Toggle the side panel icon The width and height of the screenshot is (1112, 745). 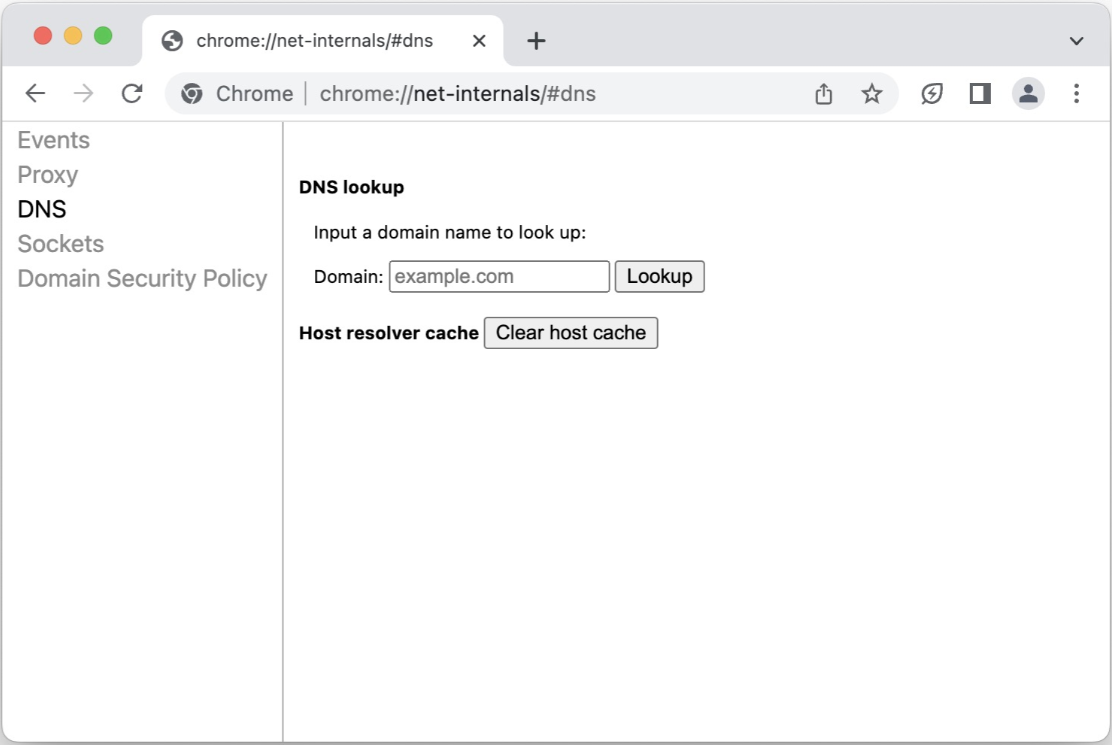click(980, 94)
